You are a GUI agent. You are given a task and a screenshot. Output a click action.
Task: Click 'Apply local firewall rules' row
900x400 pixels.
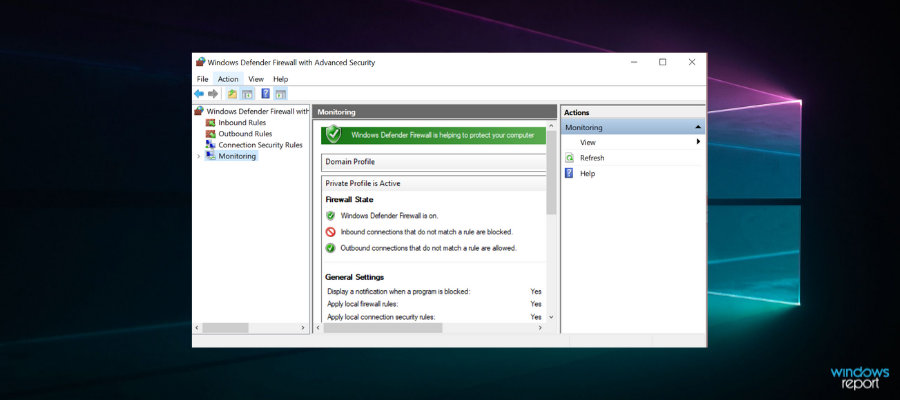point(434,304)
